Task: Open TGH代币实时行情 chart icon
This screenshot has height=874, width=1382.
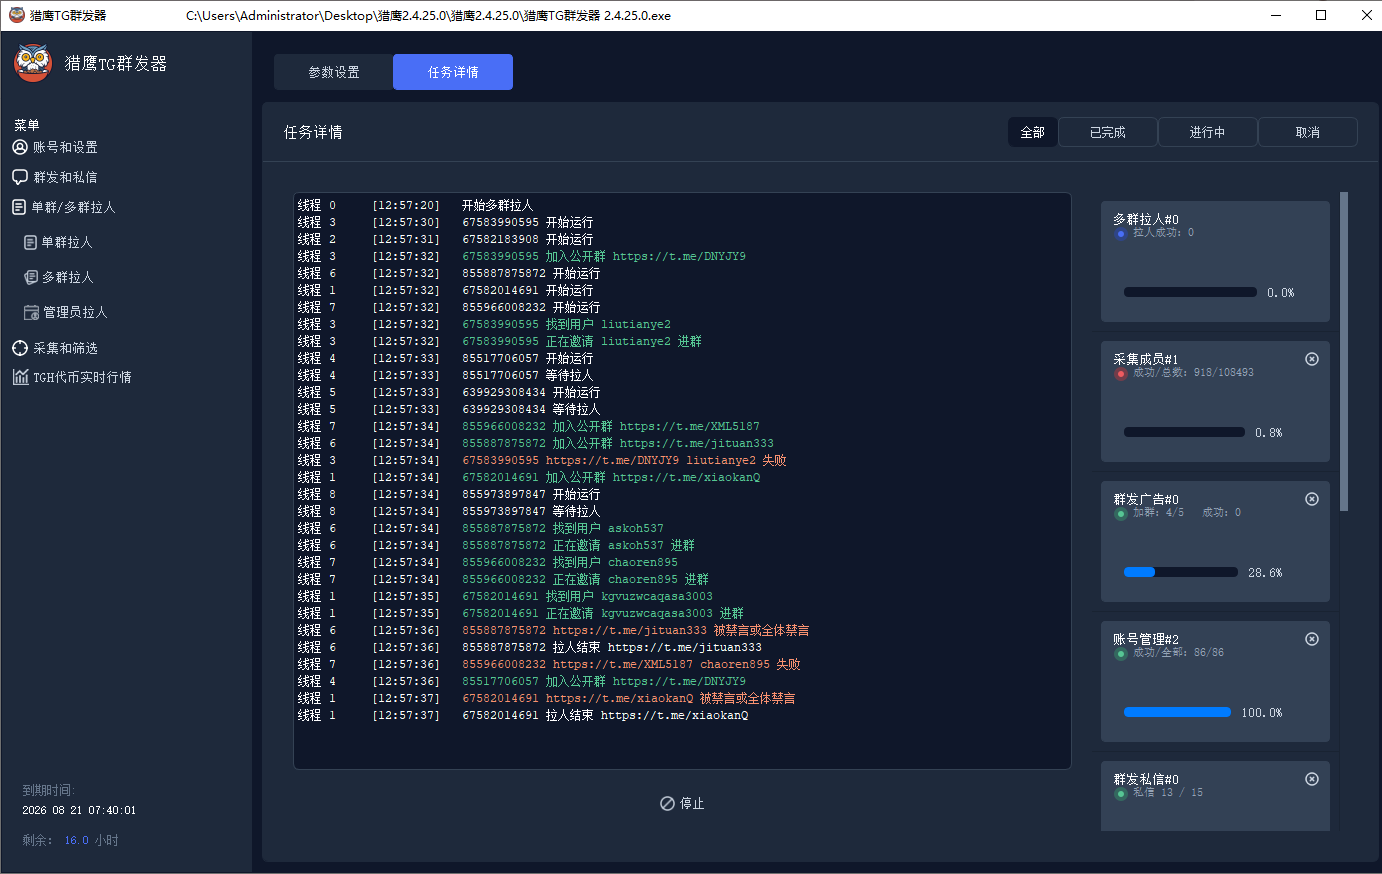Action: 20,377
